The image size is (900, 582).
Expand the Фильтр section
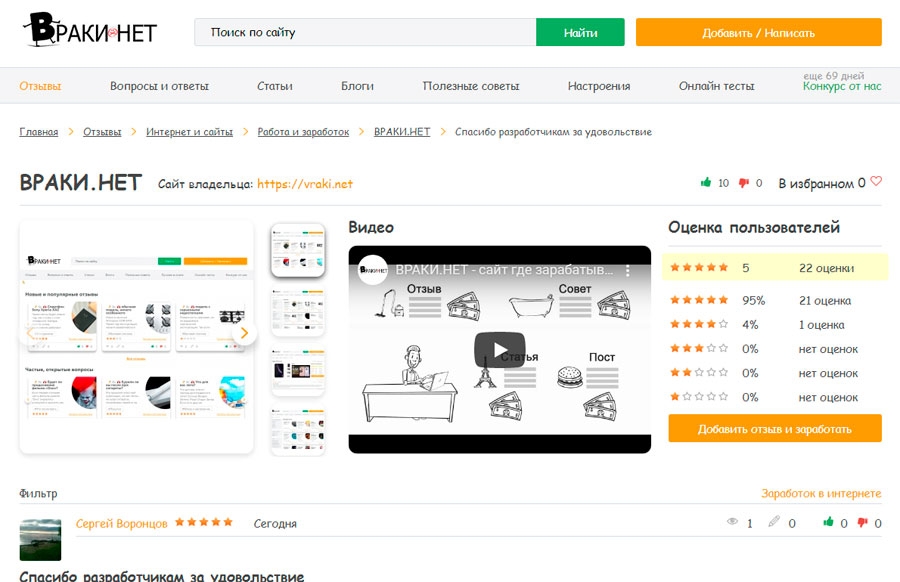pos(38,493)
